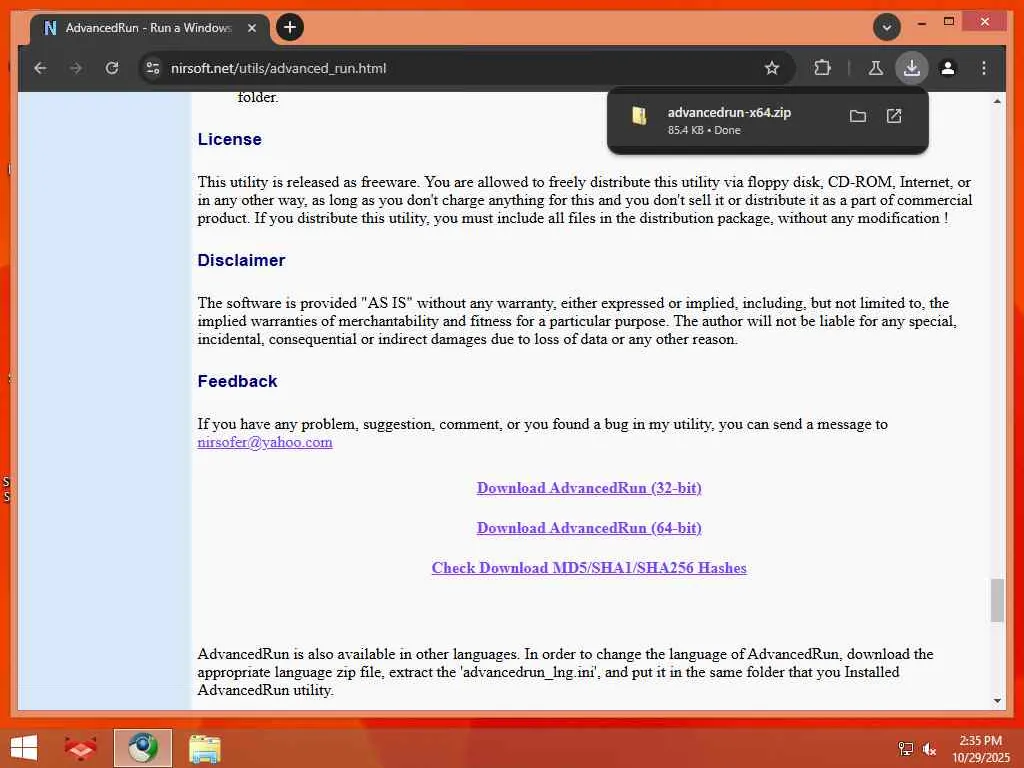Open tab search dropdown arrow

click(x=887, y=27)
